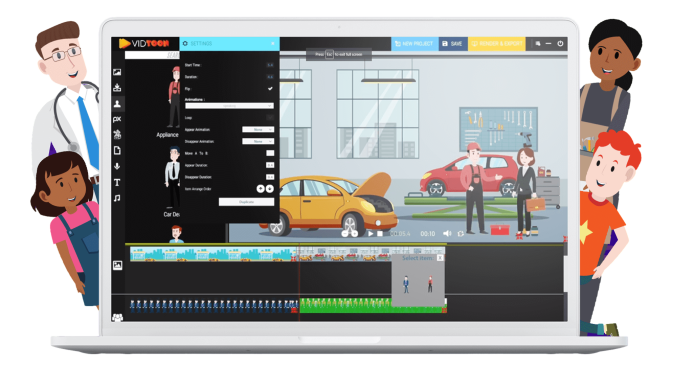
Task: Click Render & Export in top bar
Action: pyautogui.click(x=497, y=44)
